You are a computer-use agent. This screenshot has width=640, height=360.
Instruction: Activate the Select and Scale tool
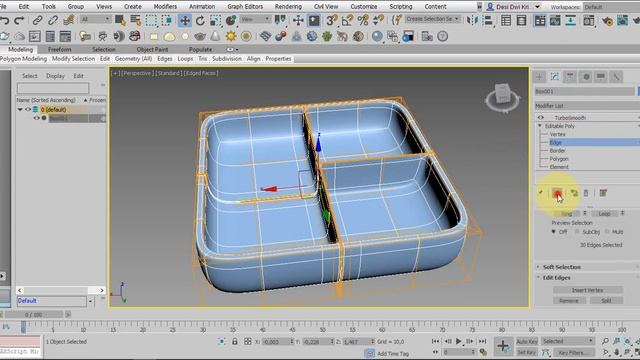pos(216,20)
